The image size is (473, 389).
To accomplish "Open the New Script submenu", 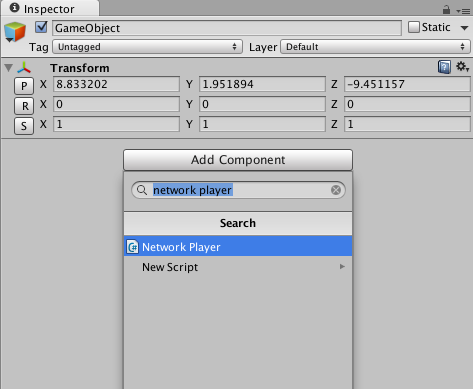I will (238, 267).
